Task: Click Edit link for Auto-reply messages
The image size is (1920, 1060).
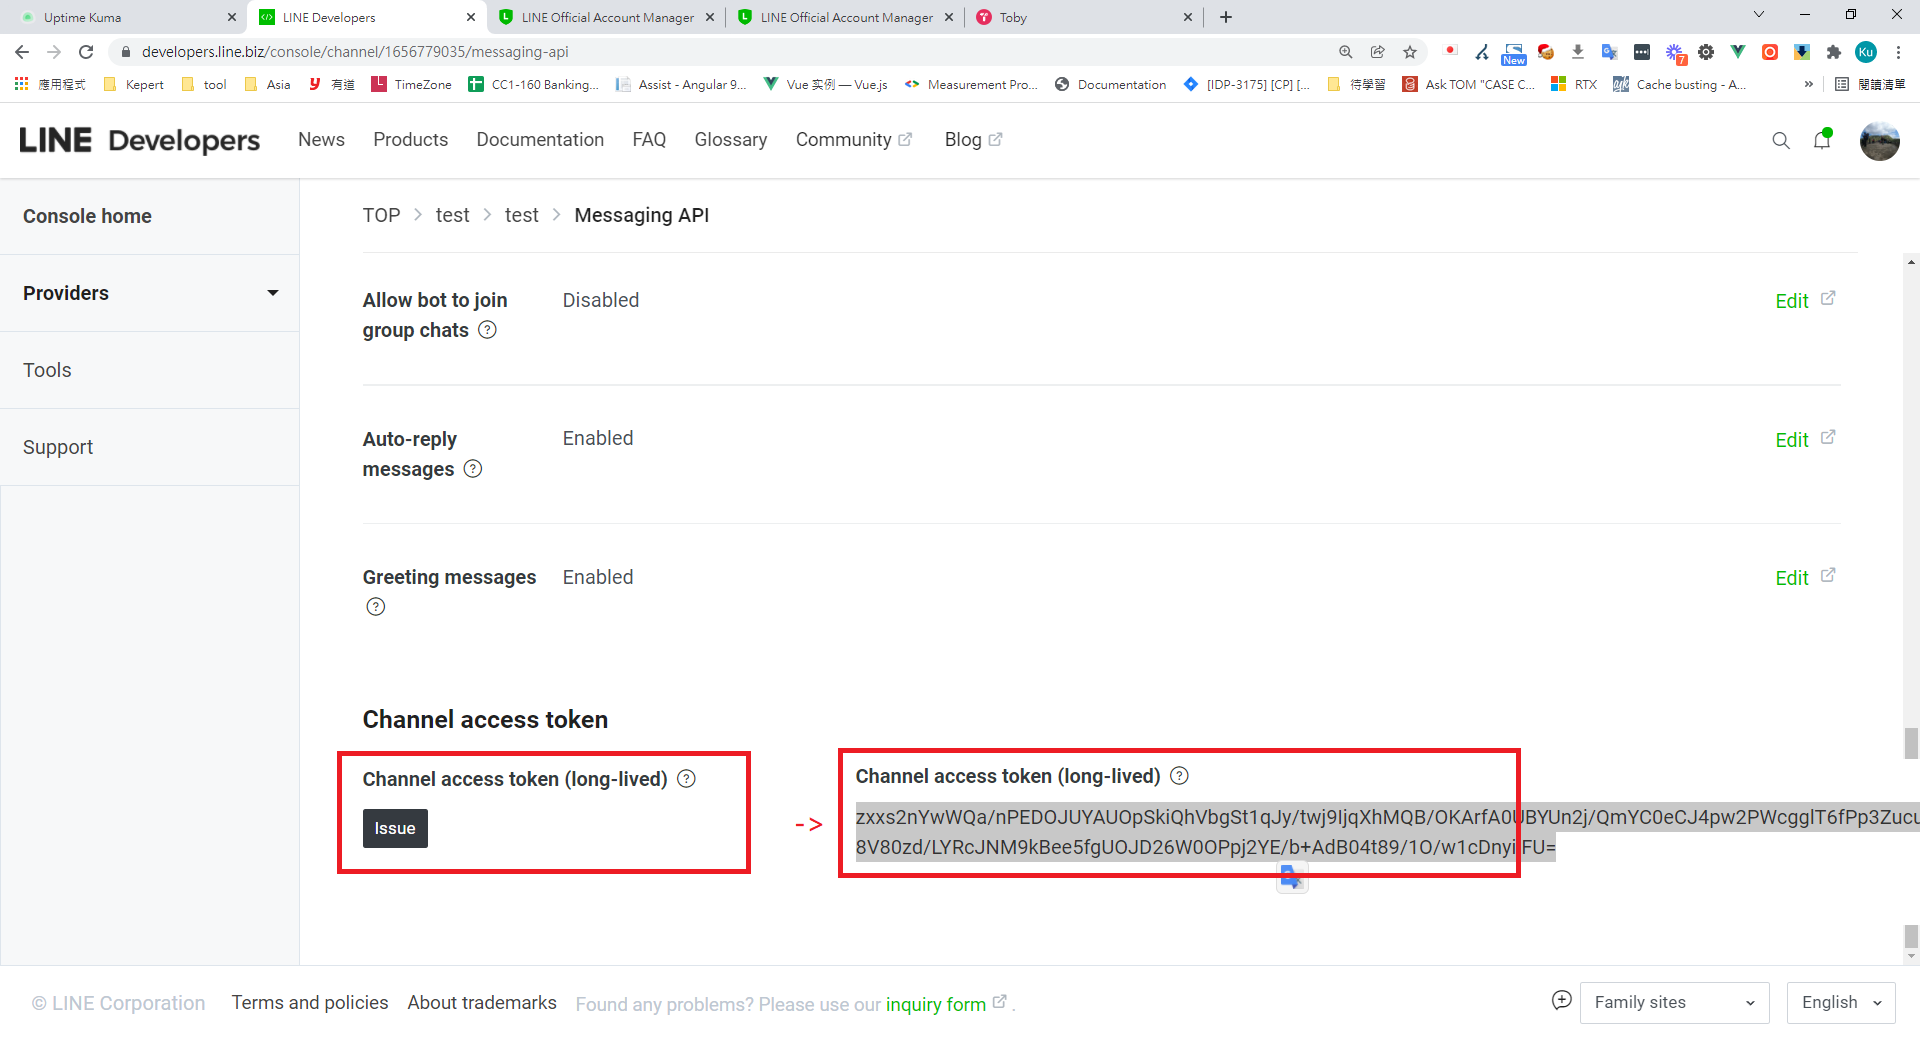Action: point(1791,440)
